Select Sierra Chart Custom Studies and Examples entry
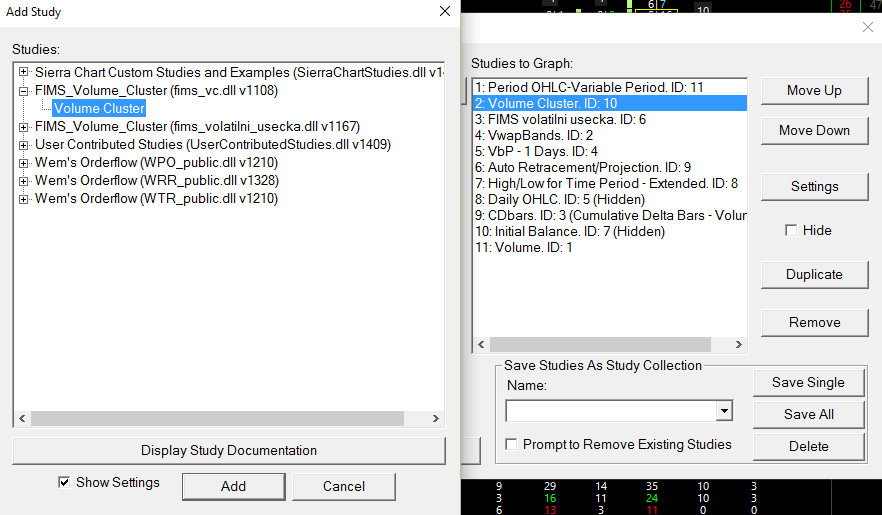The width and height of the screenshot is (882, 515). click(239, 73)
